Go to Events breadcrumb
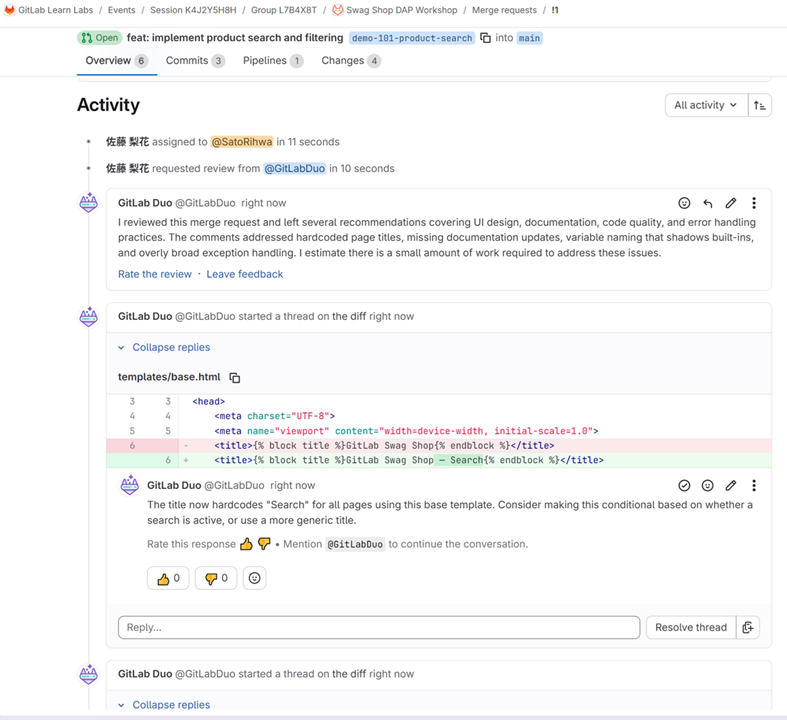Viewport: 787px width, 720px height. (x=121, y=10)
